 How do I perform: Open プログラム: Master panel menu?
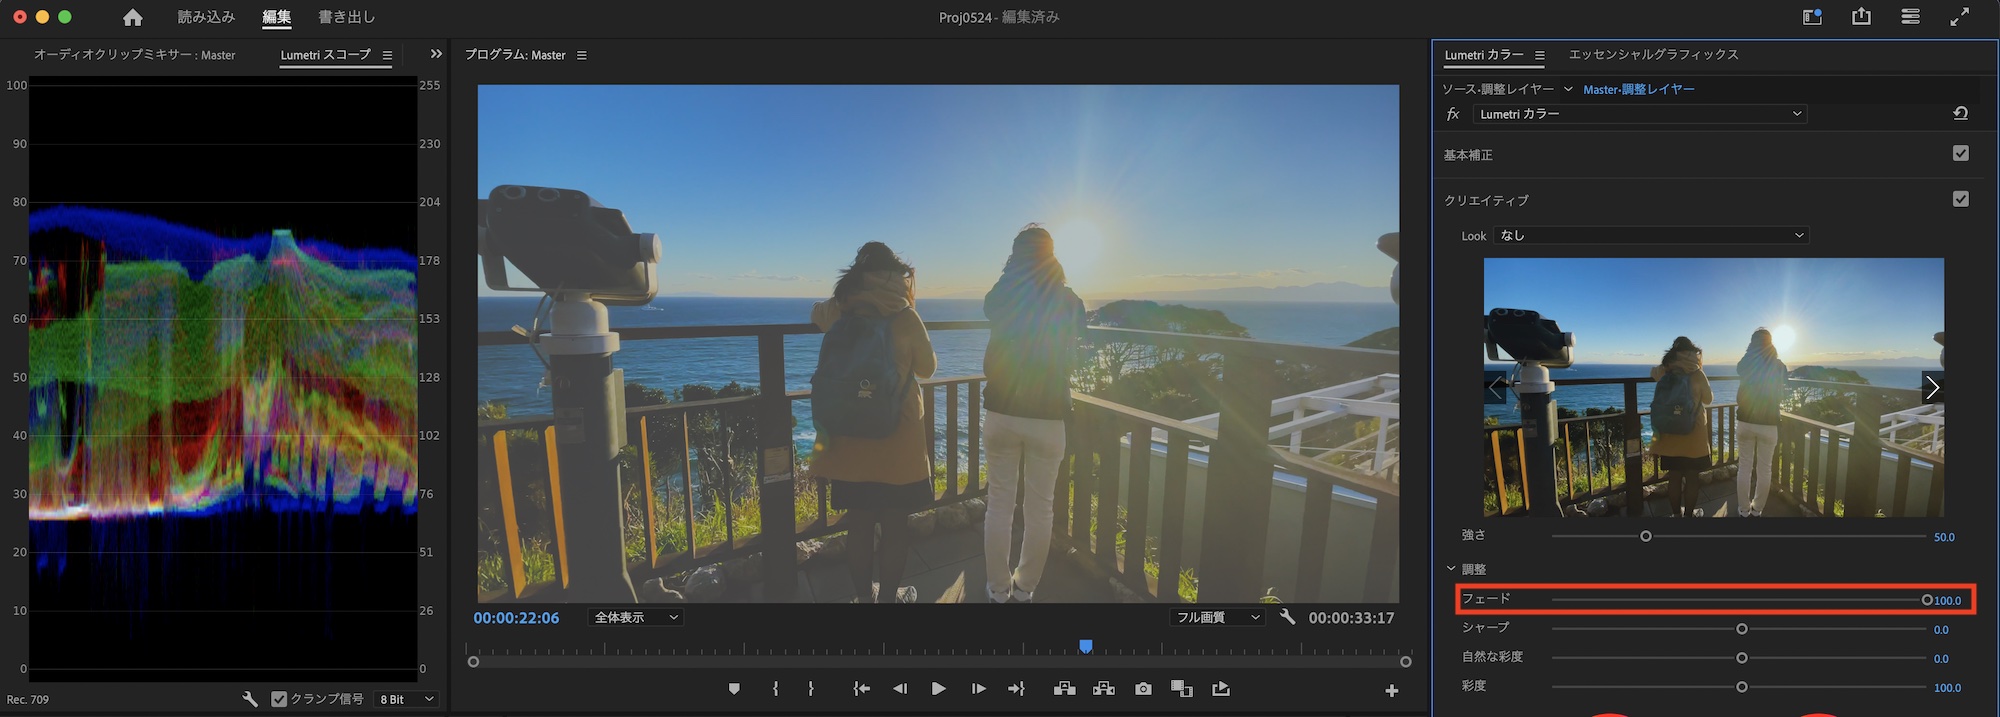click(x=582, y=55)
